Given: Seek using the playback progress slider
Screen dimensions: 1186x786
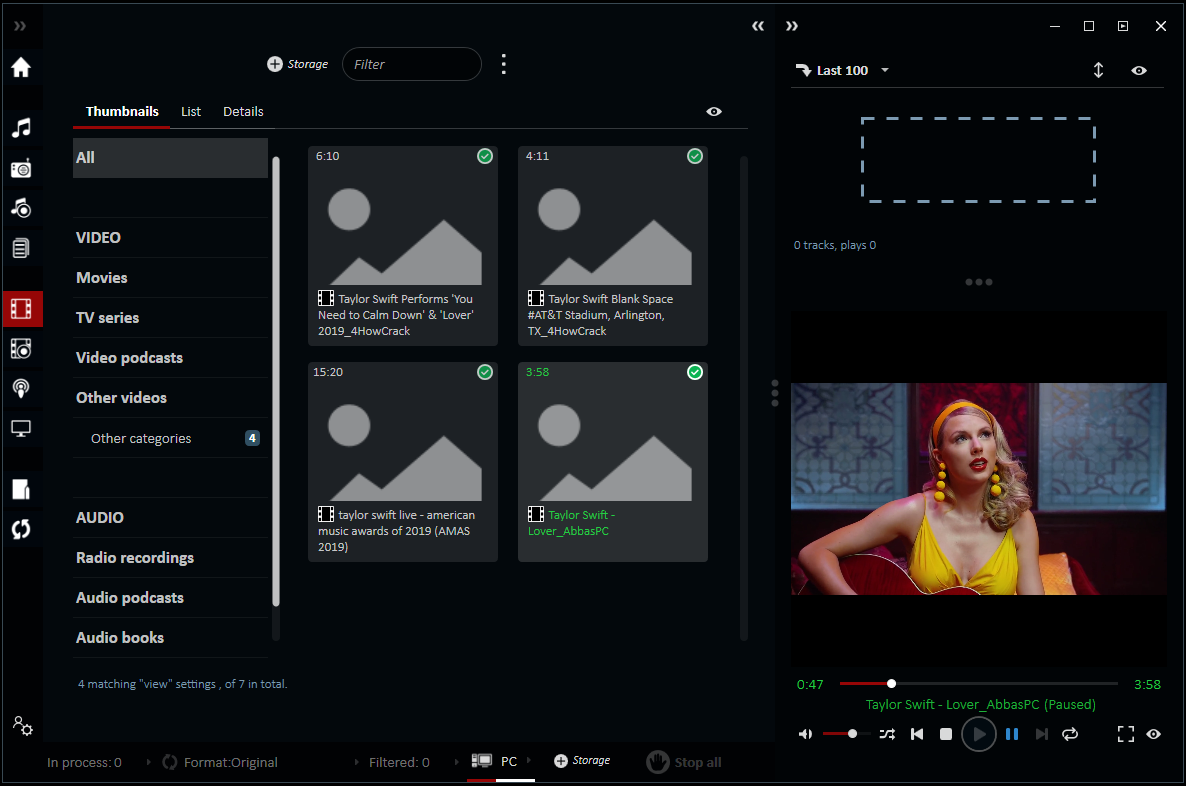Looking at the screenshot, I should click(978, 684).
